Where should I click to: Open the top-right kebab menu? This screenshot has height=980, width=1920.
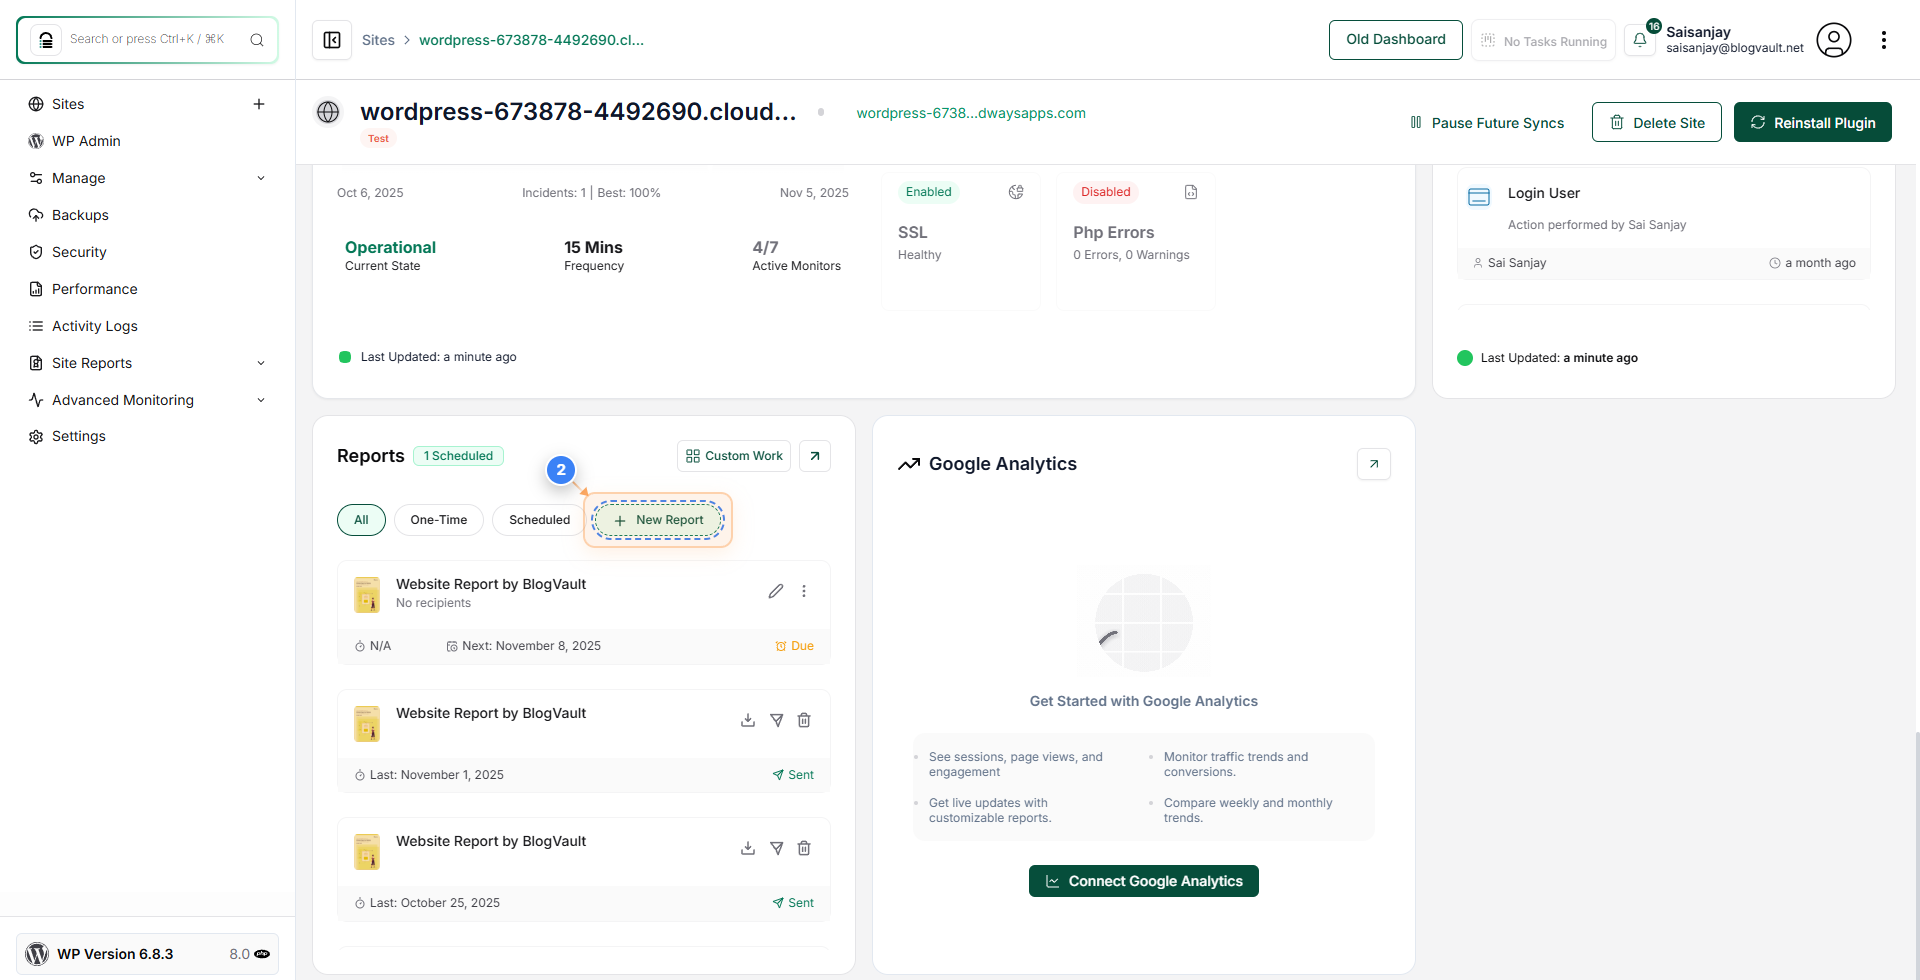[1884, 40]
